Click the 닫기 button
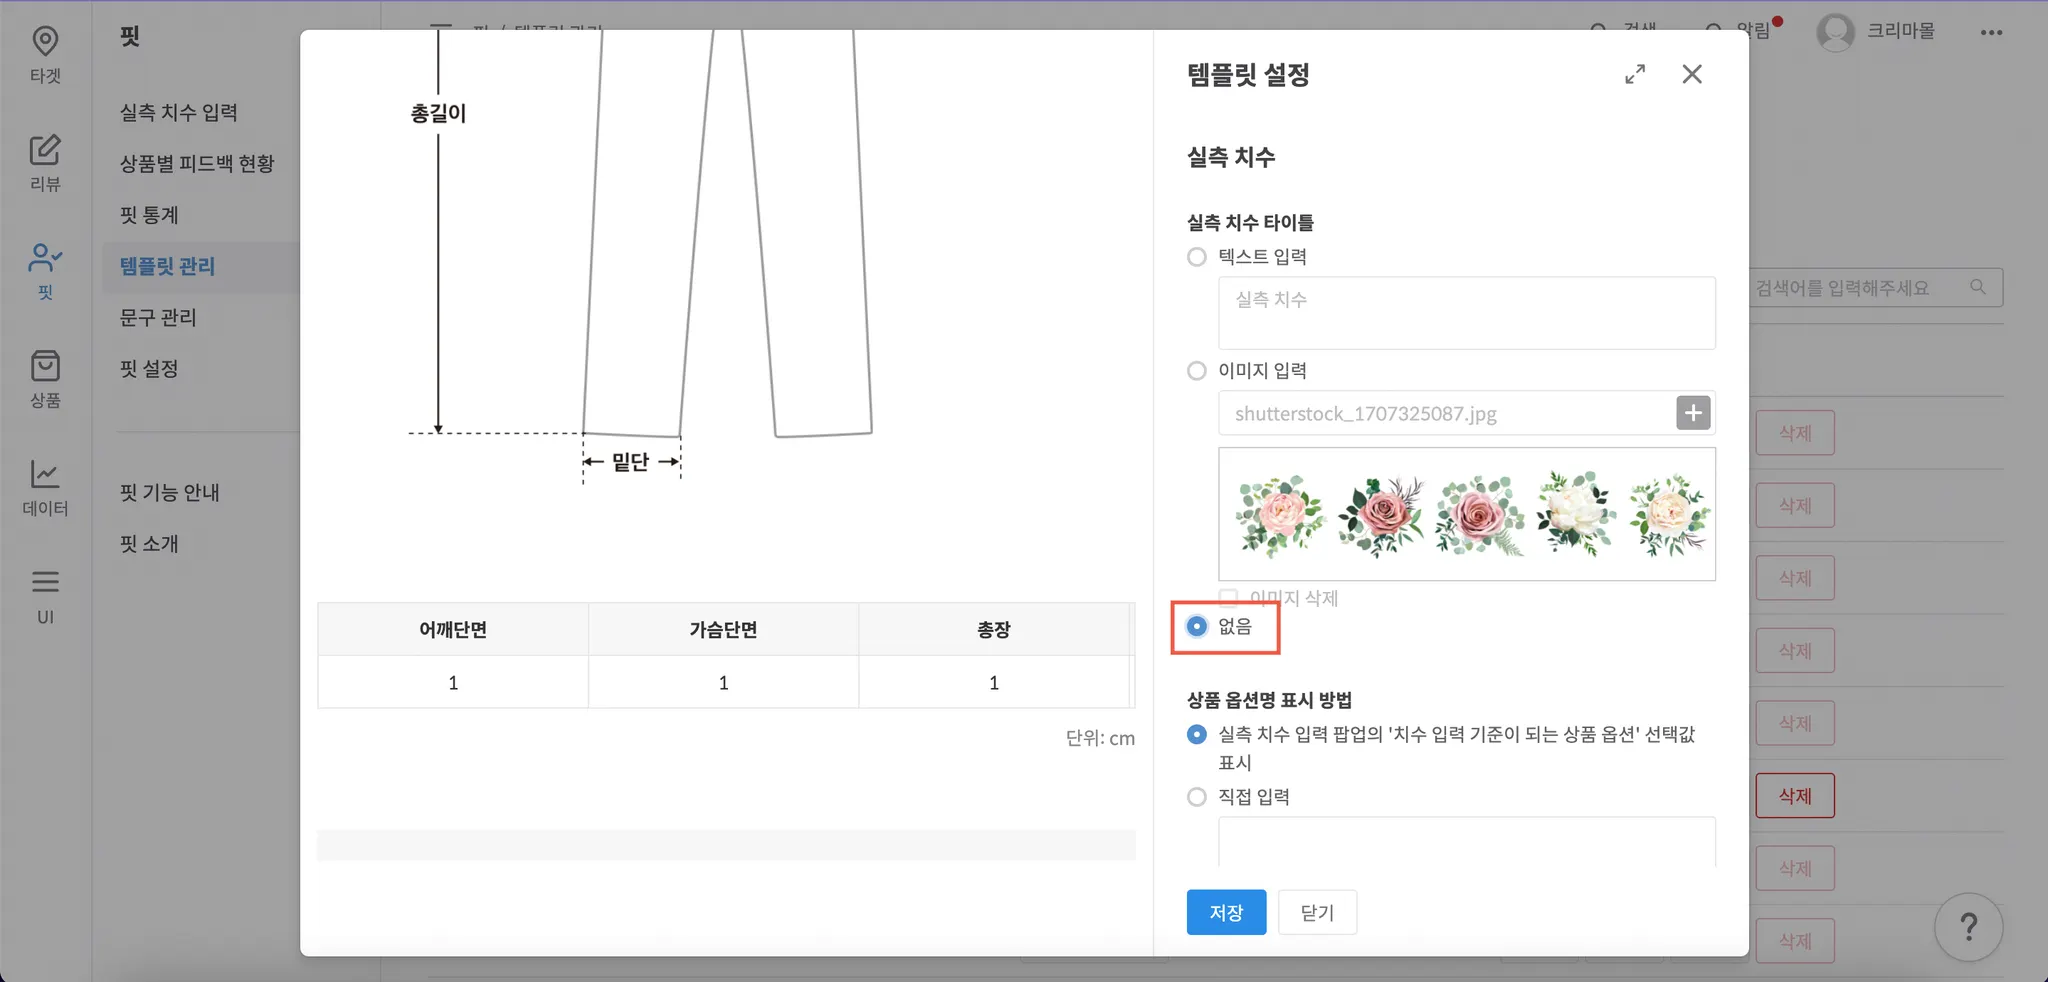The width and height of the screenshot is (2048, 982). tap(1317, 912)
